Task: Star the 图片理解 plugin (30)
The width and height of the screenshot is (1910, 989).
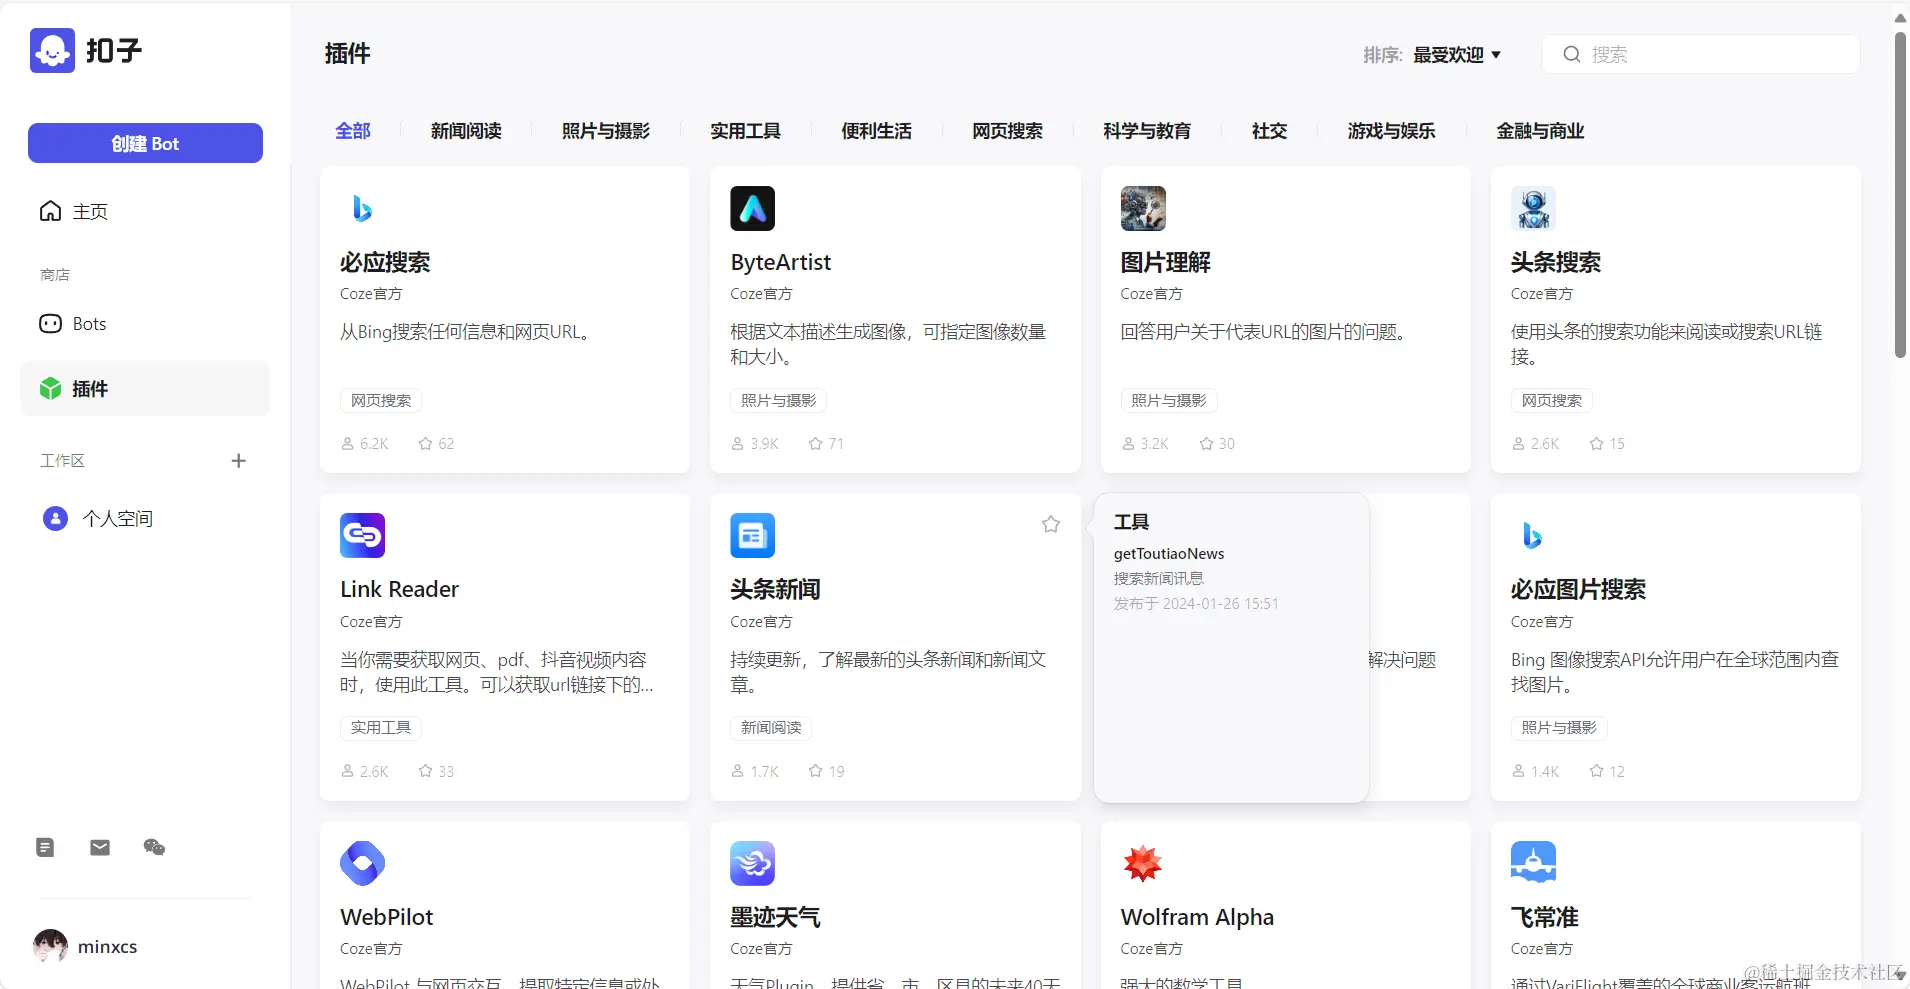Action: 1206,443
